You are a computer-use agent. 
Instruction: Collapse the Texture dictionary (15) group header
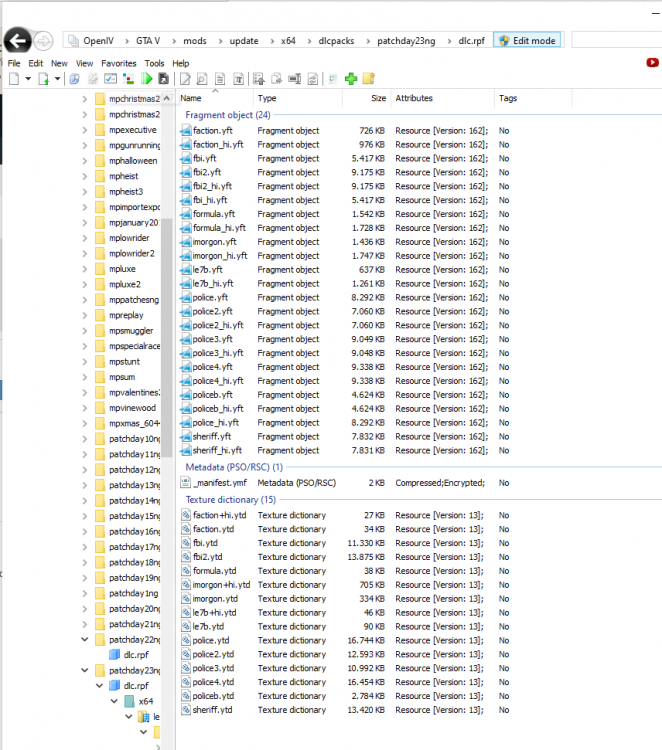[231, 499]
